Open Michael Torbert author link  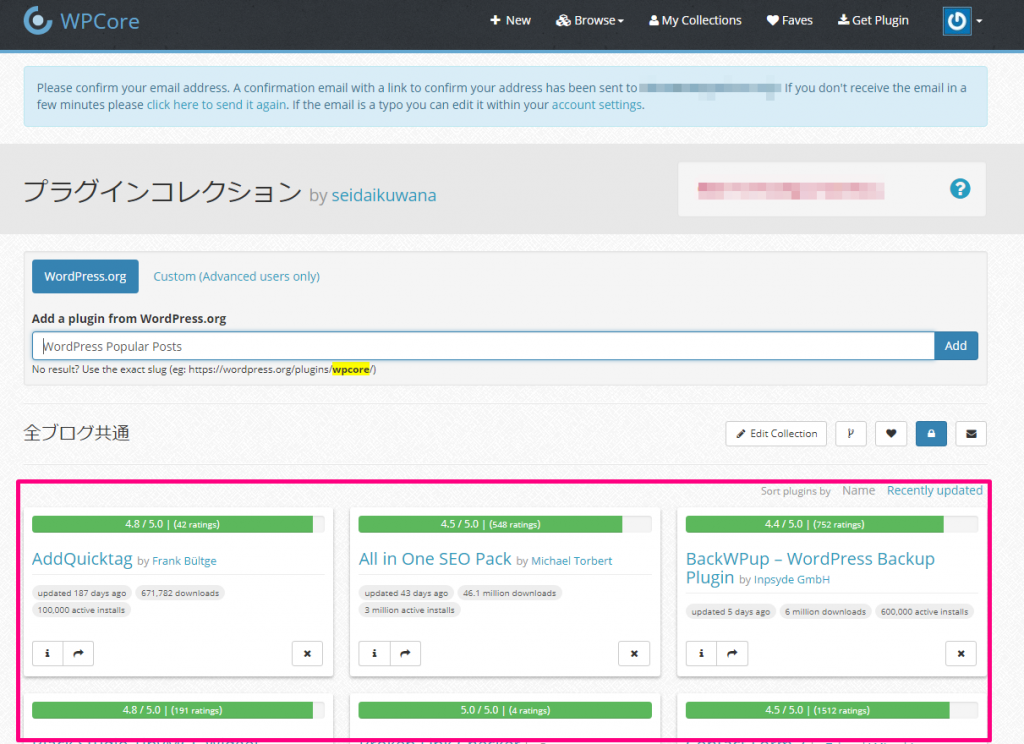coord(572,561)
